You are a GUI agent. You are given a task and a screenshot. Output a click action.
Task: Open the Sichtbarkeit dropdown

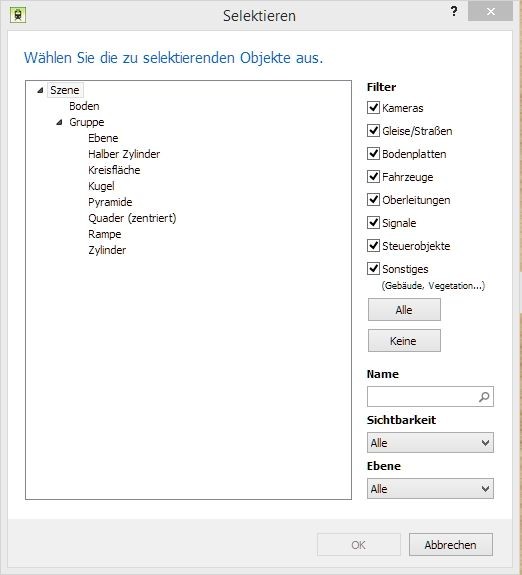(x=430, y=443)
